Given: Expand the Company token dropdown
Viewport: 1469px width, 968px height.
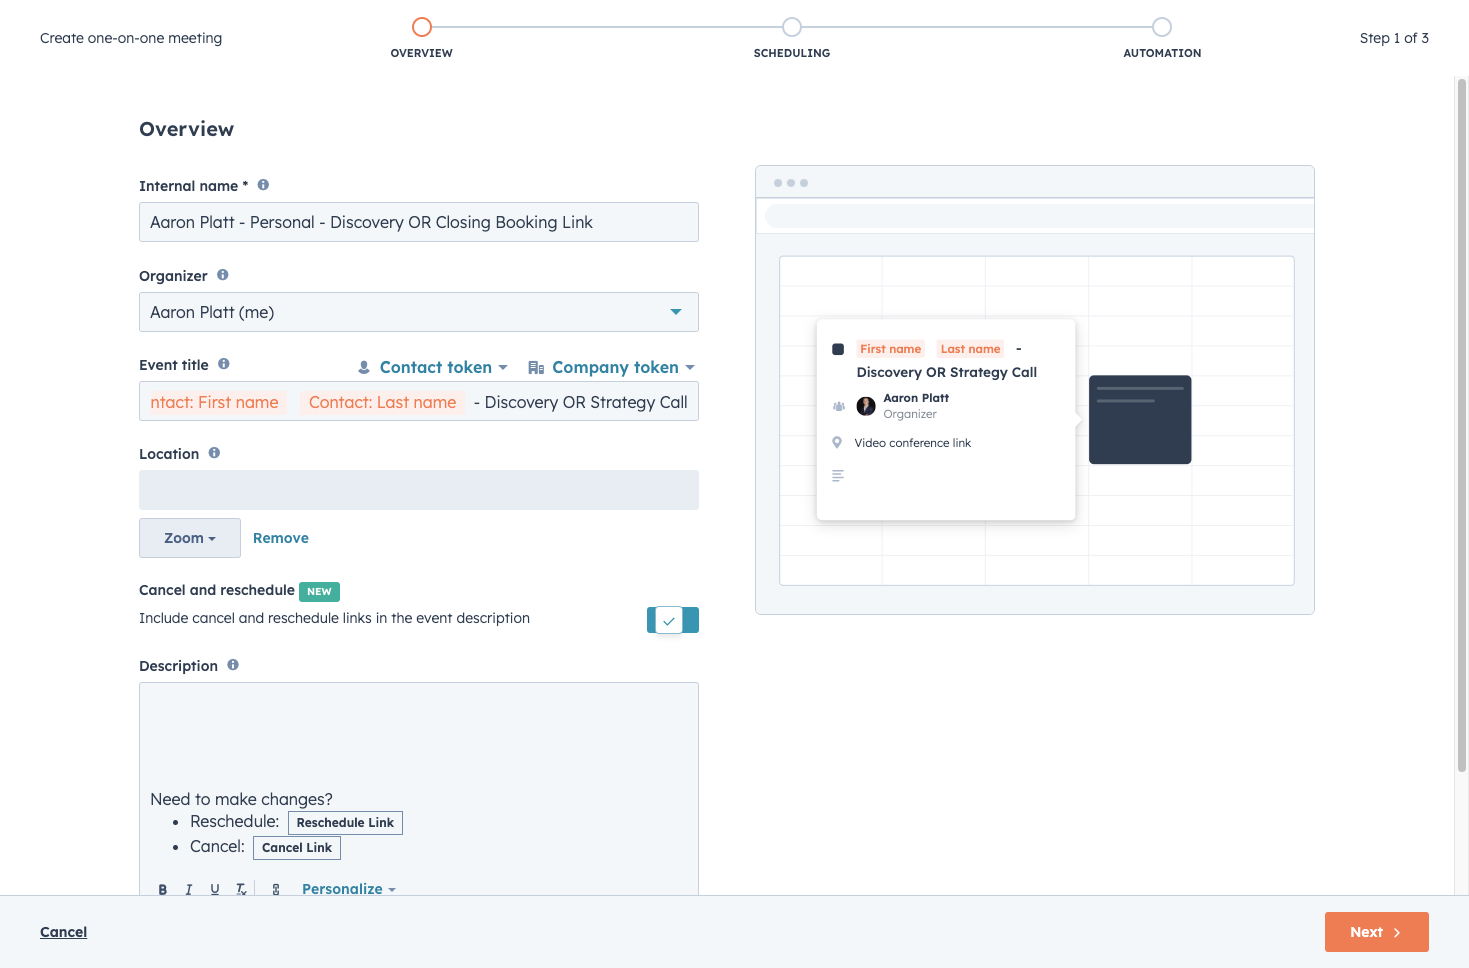Looking at the screenshot, I should tap(611, 368).
